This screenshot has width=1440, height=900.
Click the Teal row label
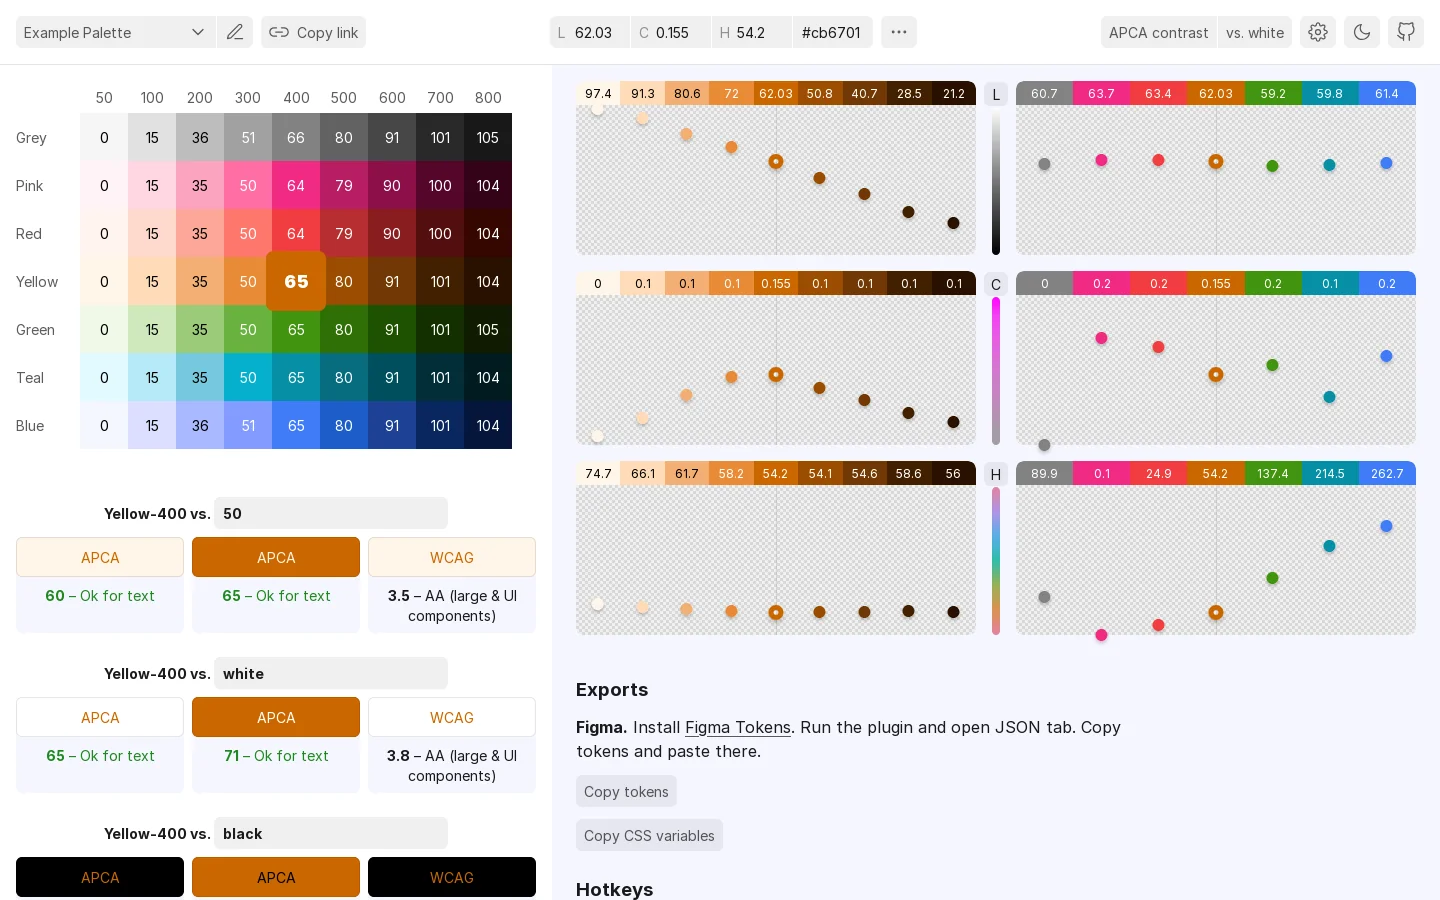(x=30, y=377)
